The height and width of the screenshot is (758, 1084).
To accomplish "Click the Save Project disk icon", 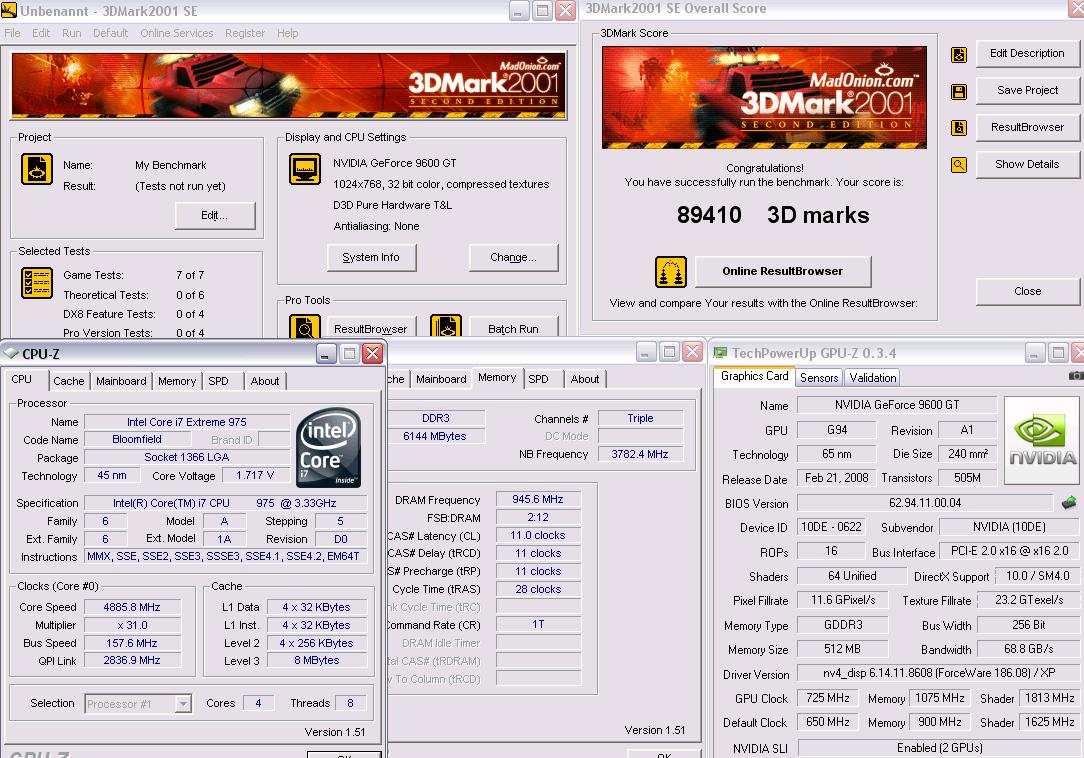I will (x=959, y=91).
